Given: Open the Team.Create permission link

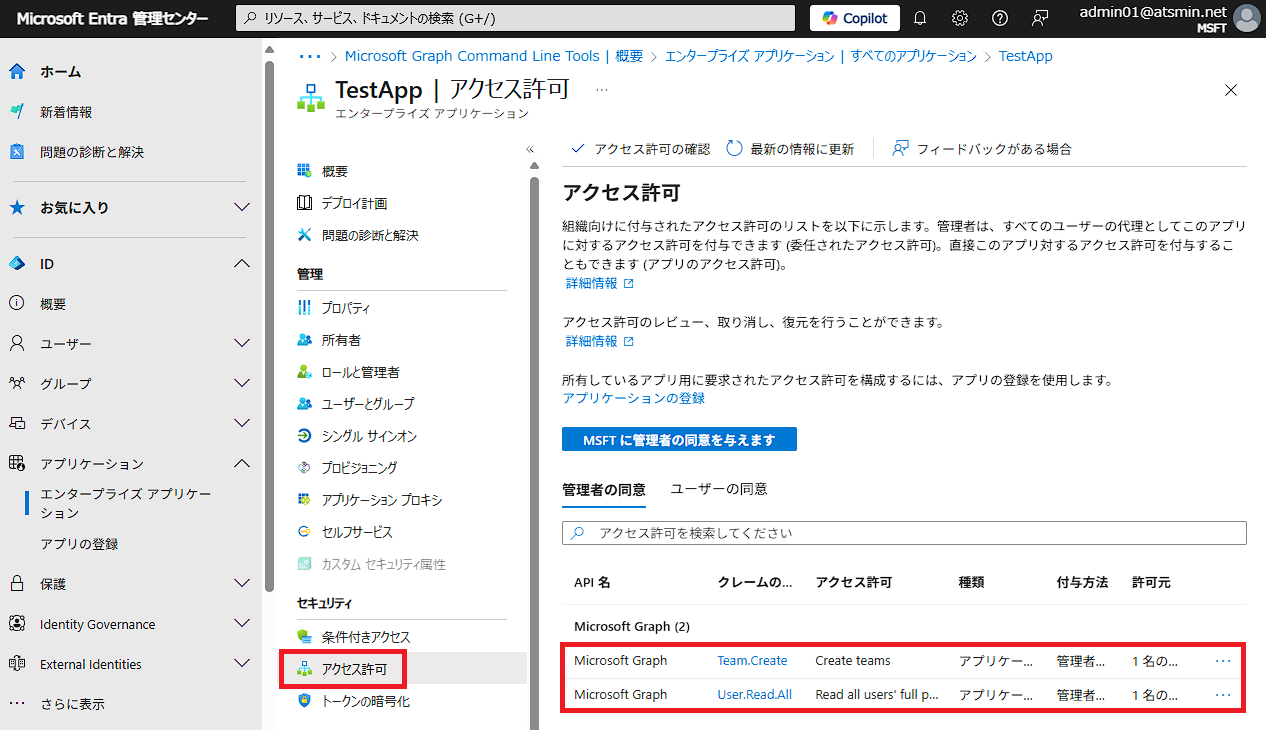Looking at the screenshot, I should (752, 660).
